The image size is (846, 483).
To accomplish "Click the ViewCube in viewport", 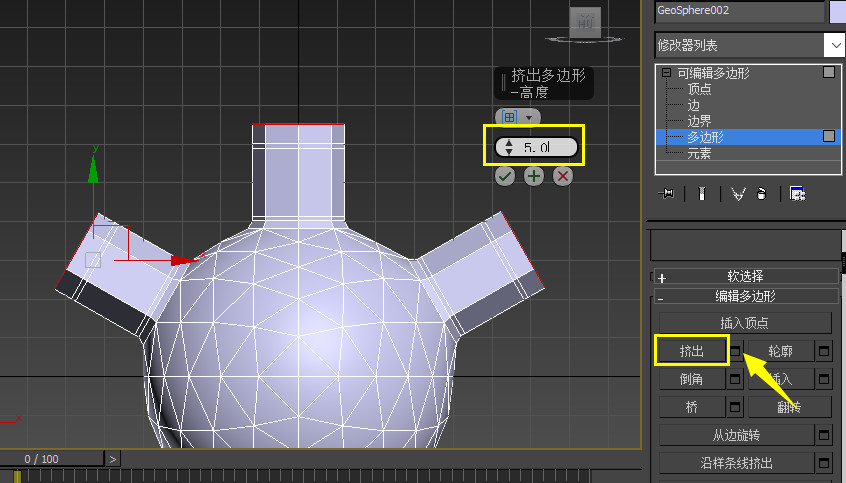I will tap(585, 23).
